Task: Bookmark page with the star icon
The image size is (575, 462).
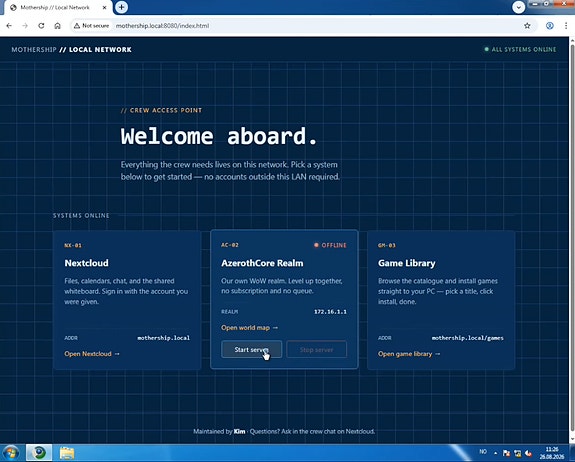Action: click(527, 26)
